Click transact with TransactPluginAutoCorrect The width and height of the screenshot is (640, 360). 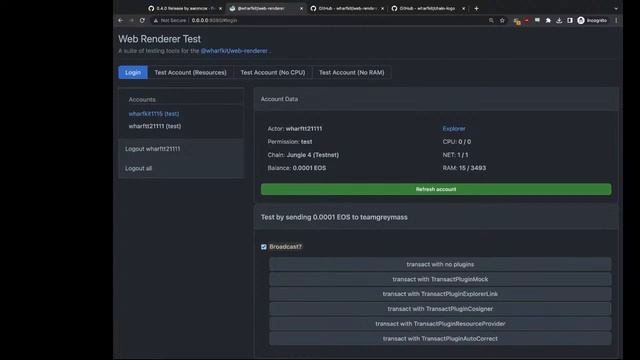point(440,338)
